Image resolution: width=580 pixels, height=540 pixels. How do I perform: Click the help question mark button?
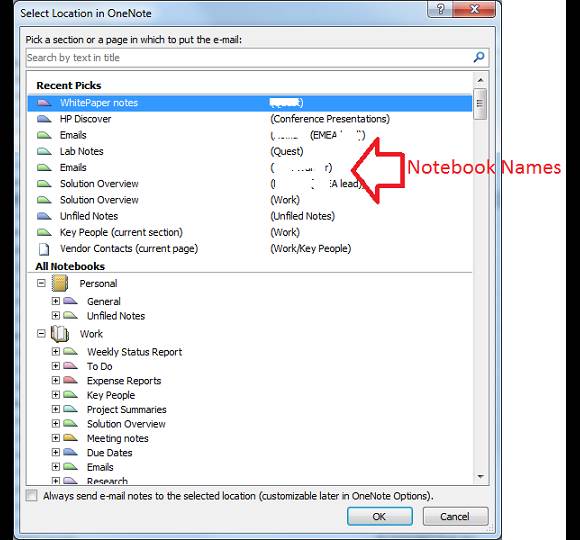[441, 9]
